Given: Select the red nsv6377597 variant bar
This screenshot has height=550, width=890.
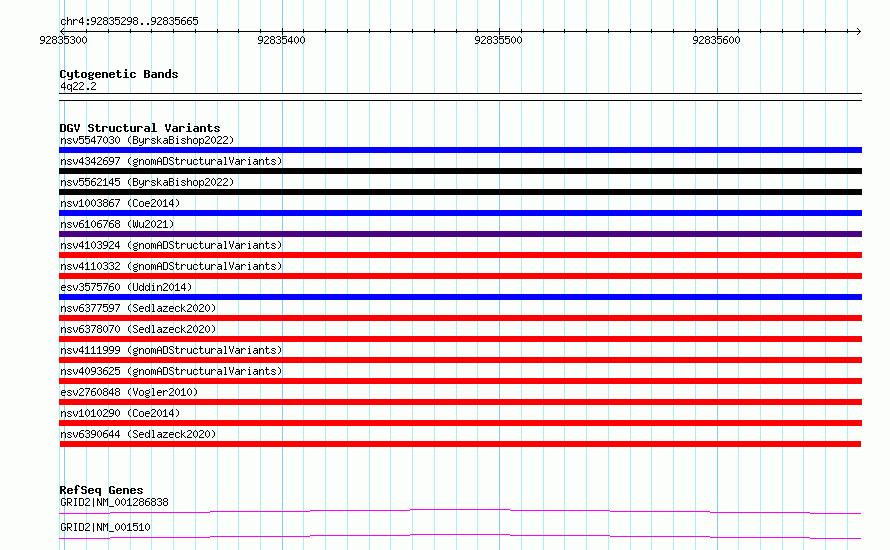Looking at the screenshot, I should point(460,318).
